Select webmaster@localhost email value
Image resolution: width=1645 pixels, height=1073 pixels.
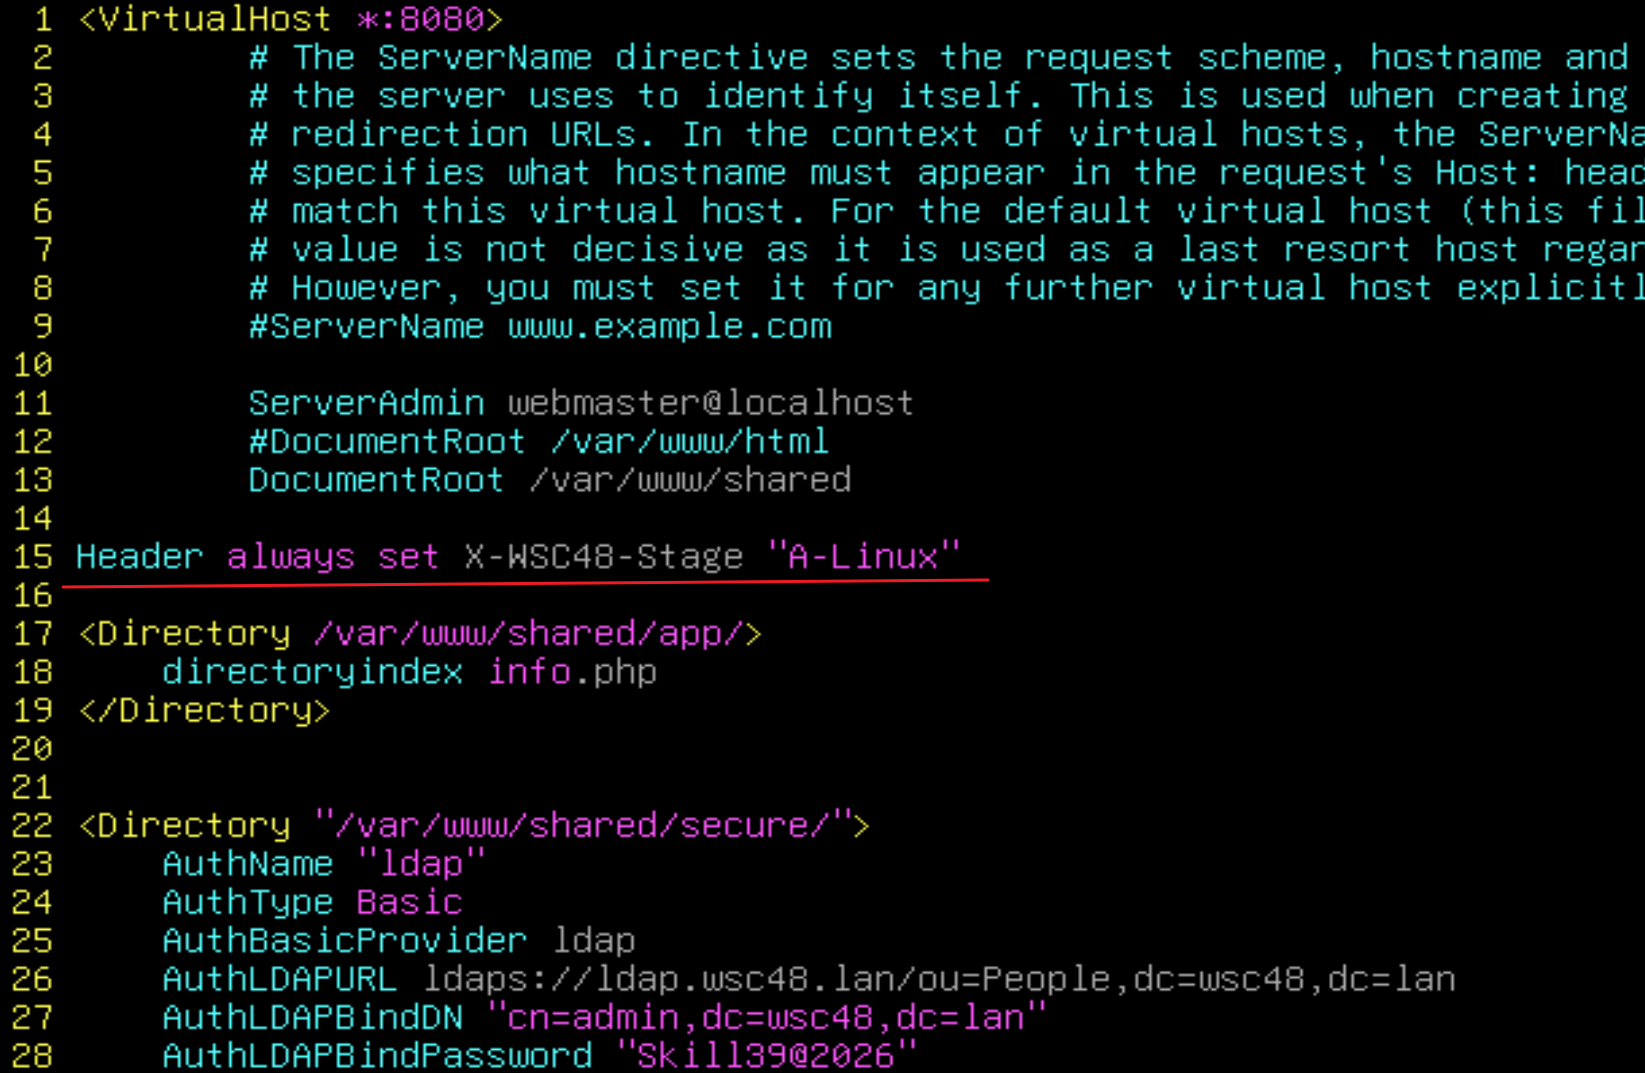pos(710,403)
